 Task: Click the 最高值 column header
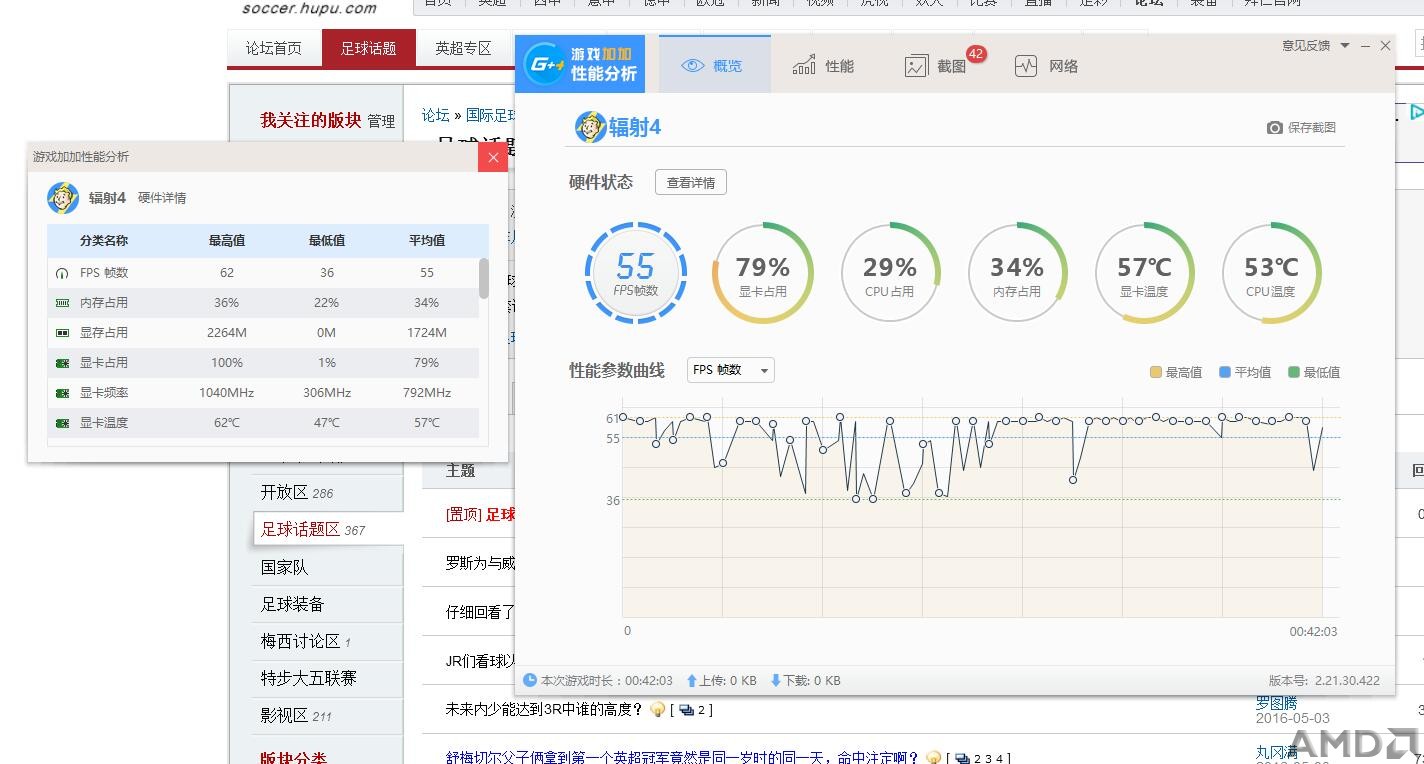pyautogui.click(x=227, y=241)
